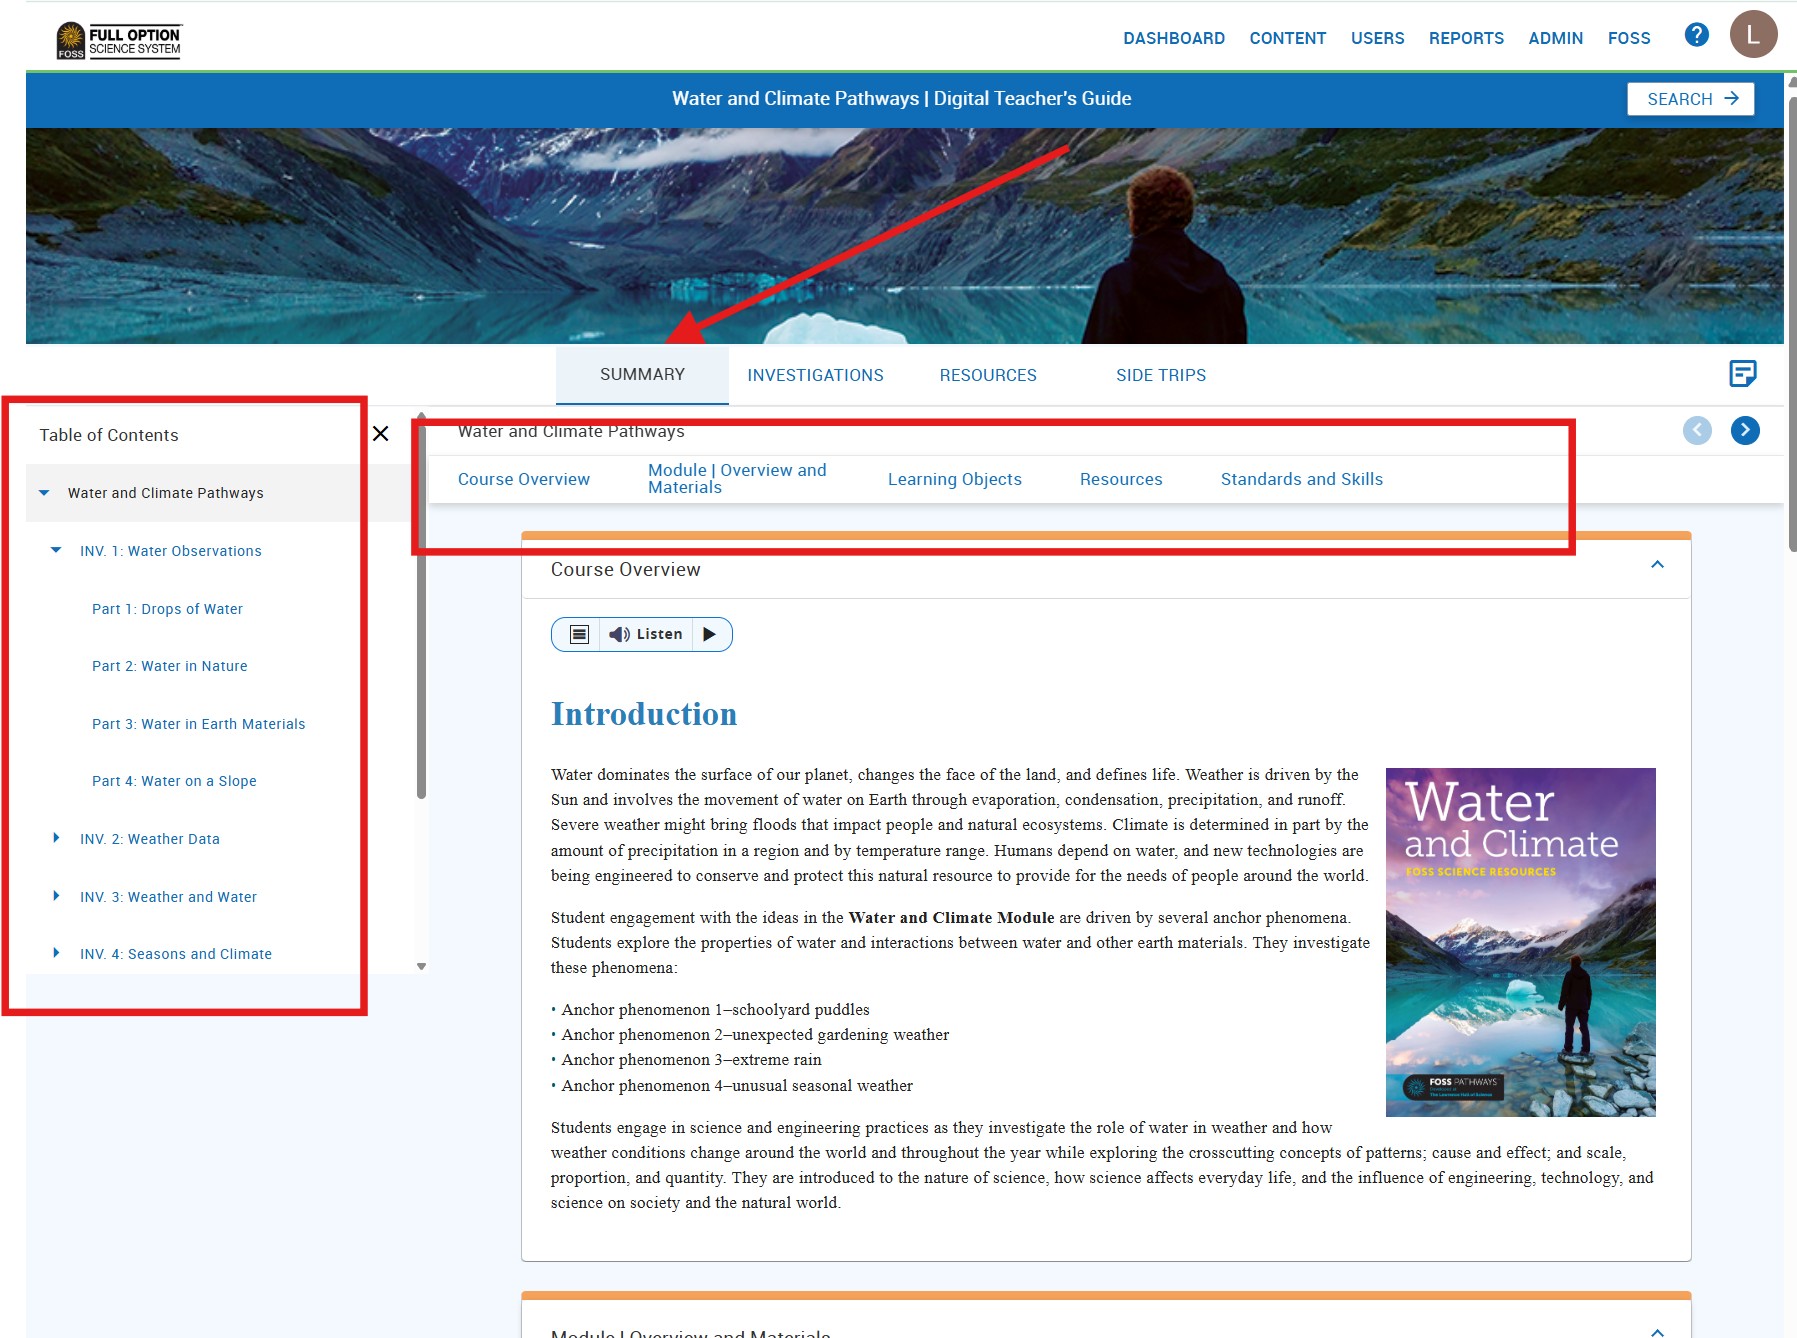Switch to the SIDE TRIPS tab
Viewport: 1797px width, 1338px height.
pyautogui.click(x=1161, y=375)
